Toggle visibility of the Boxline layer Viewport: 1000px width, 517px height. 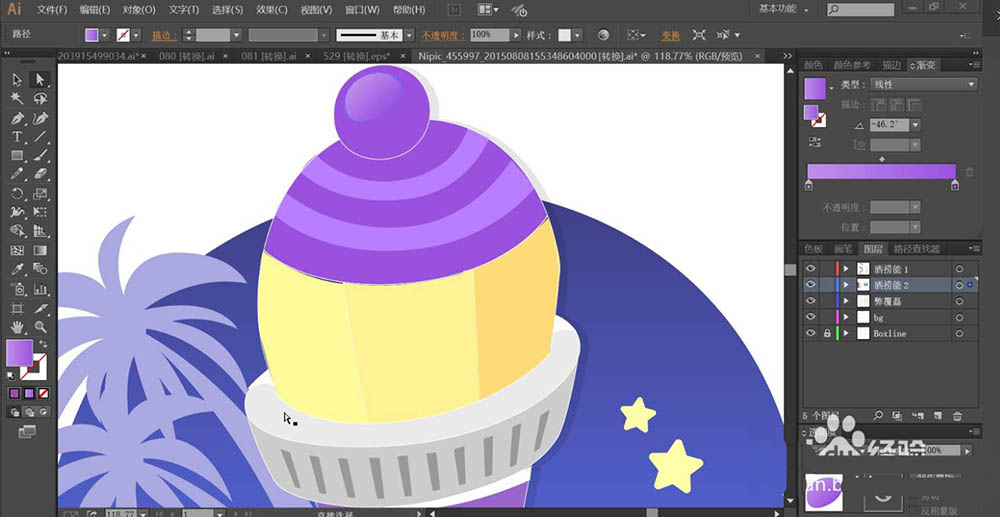[x=811, y=333]
